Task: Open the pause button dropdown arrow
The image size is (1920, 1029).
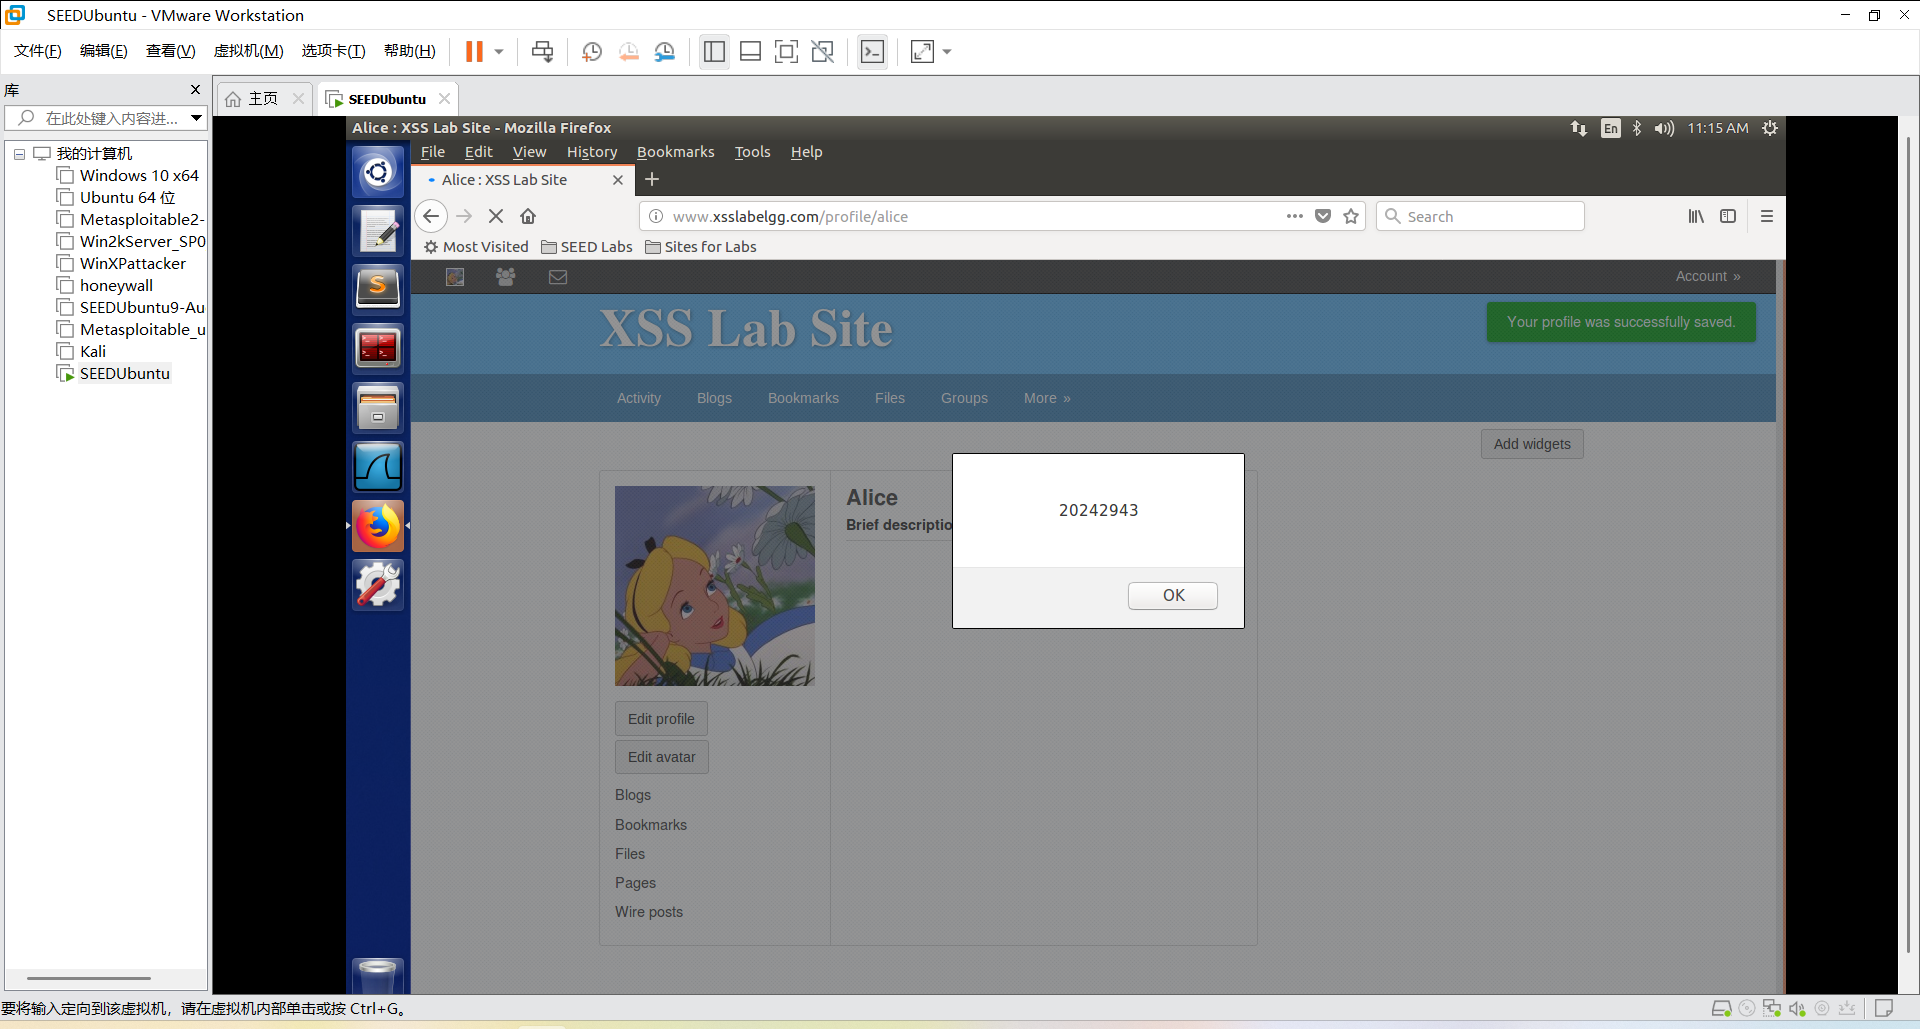Action: coord(499,51)
